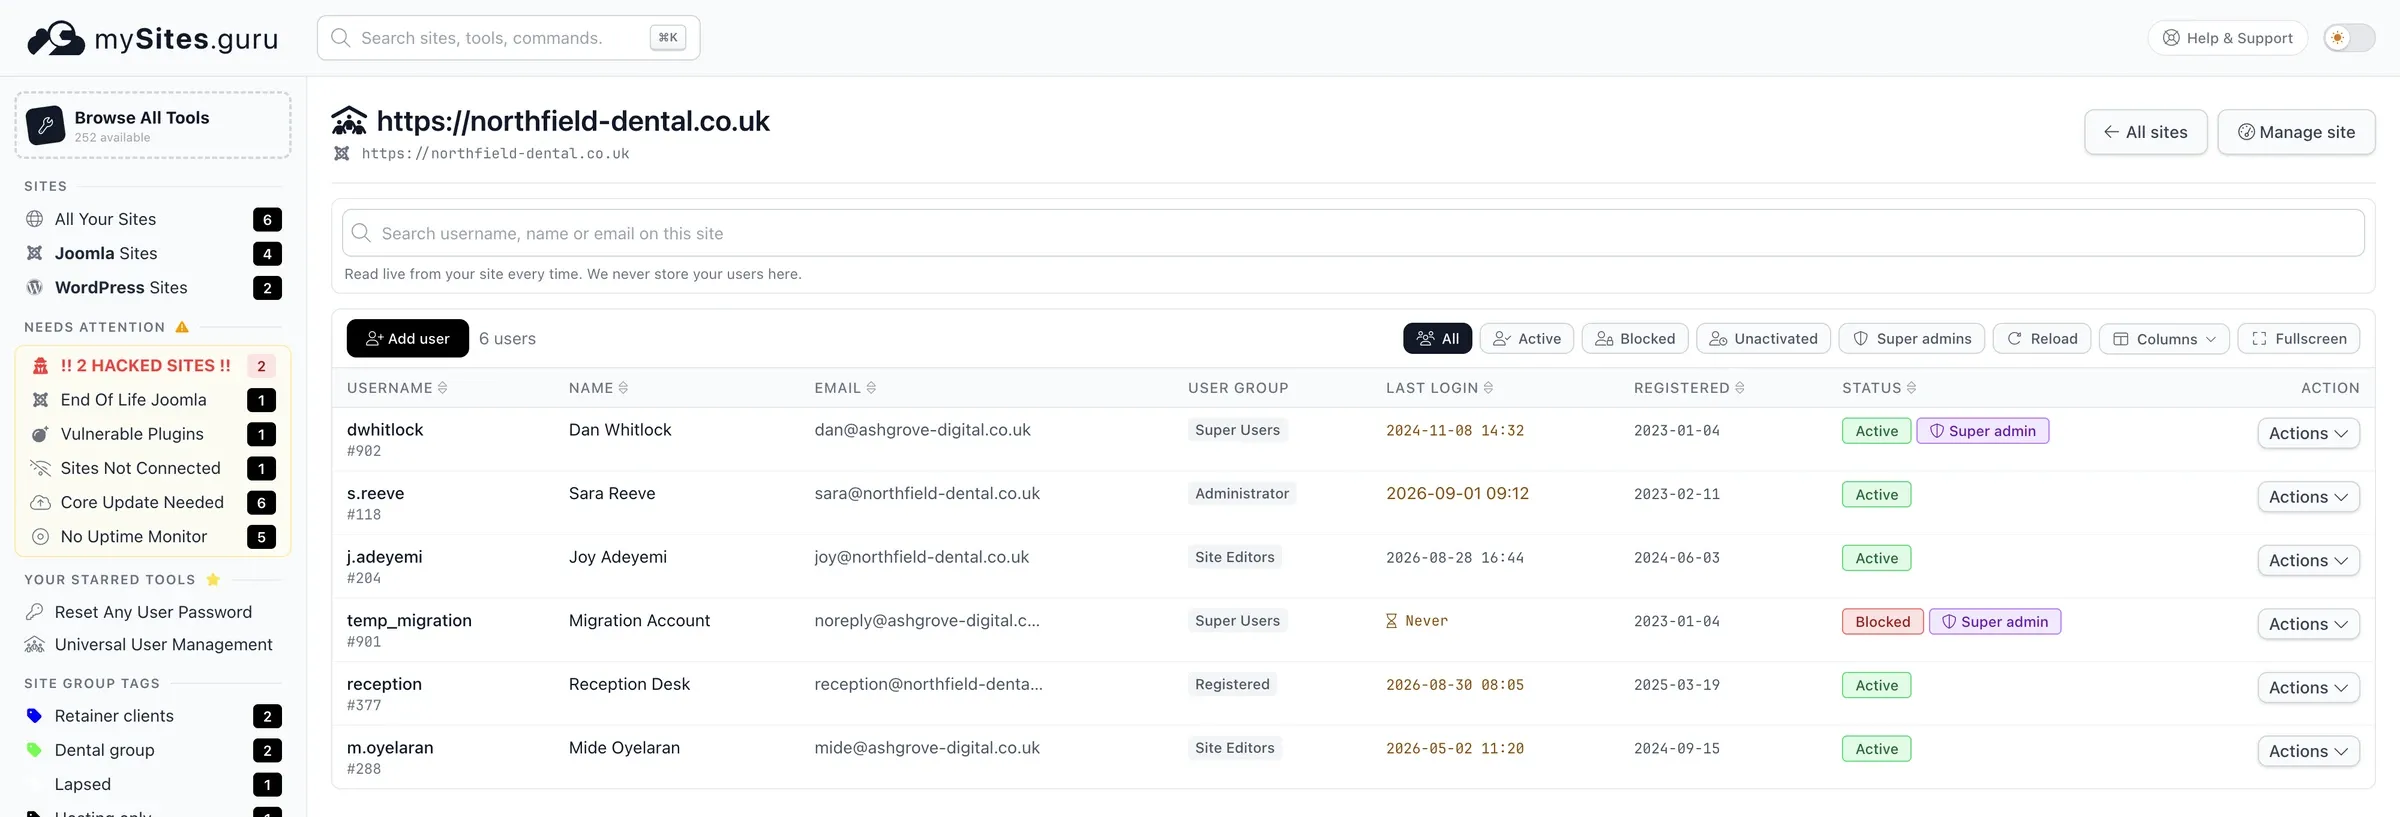Screen dimensions: 2400x817
Task: Click email dan@ashgrove-digital.co.uk
Action: coord(922,430)
